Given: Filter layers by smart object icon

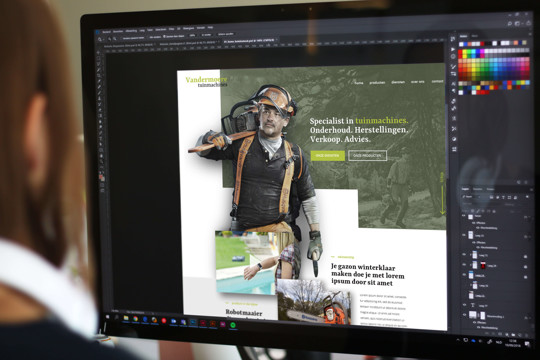Looking at the screenshot, I should click(515, 197).
